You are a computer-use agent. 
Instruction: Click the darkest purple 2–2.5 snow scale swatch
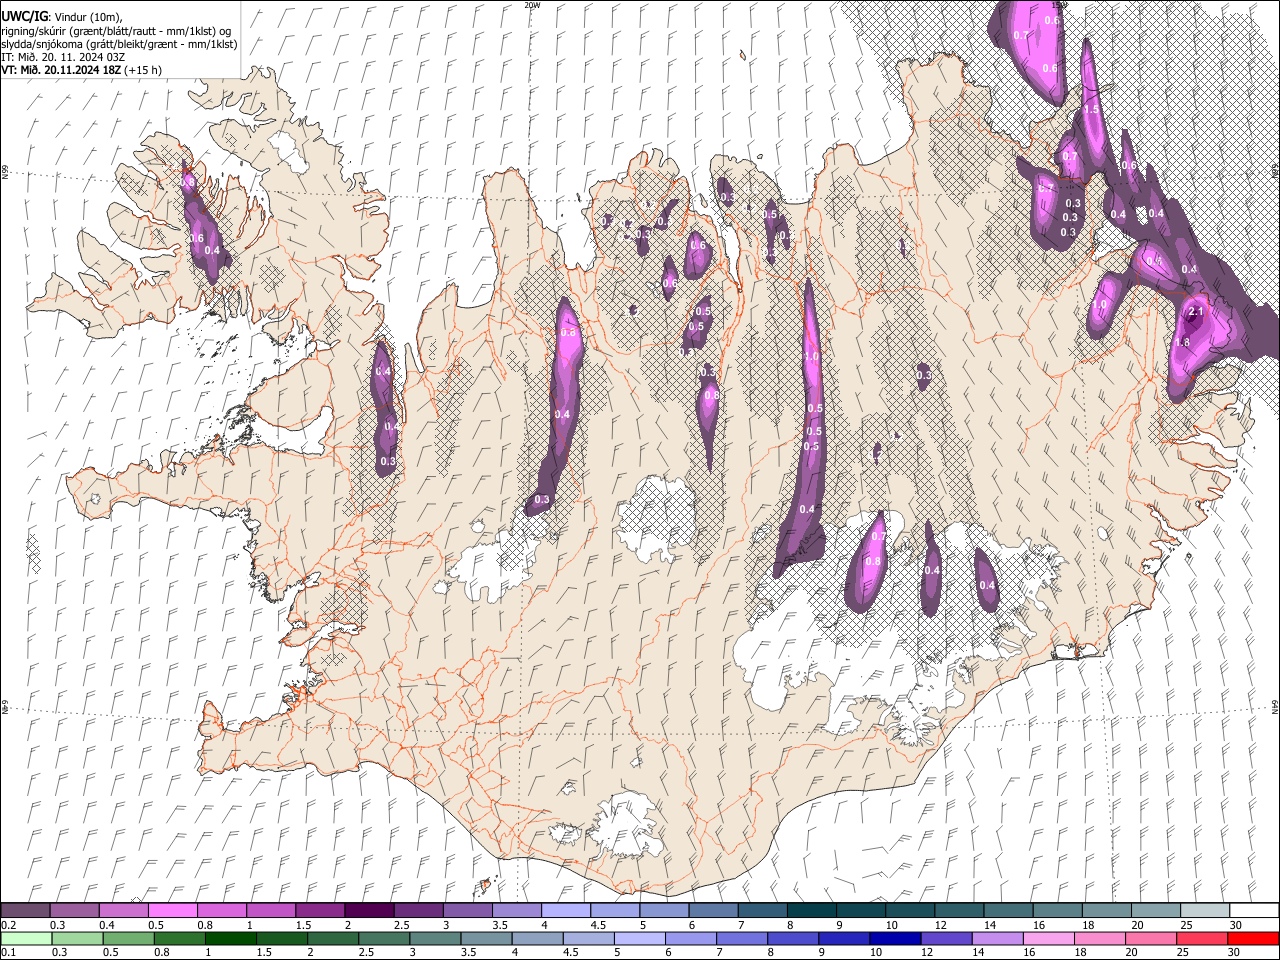coord(368,910)
